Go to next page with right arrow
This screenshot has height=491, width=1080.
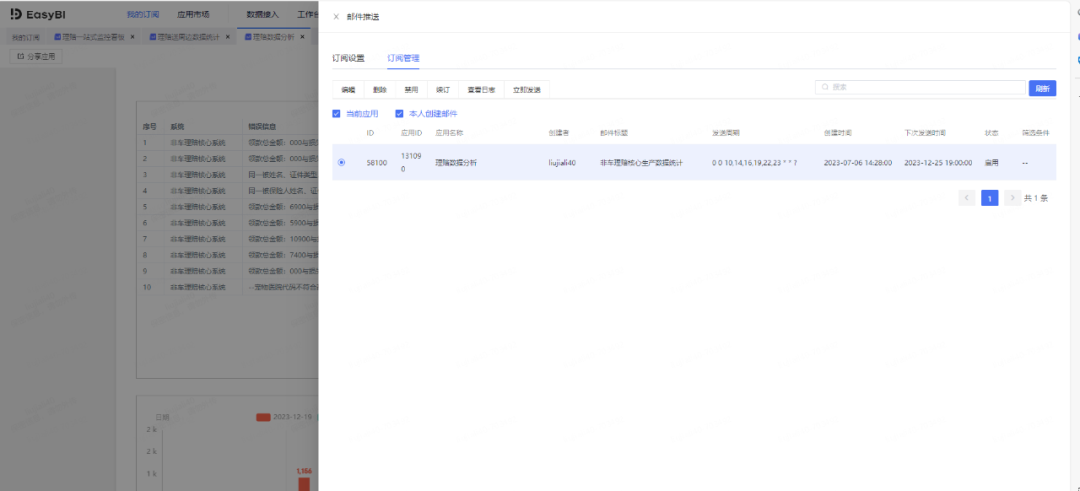[1012, 198]
